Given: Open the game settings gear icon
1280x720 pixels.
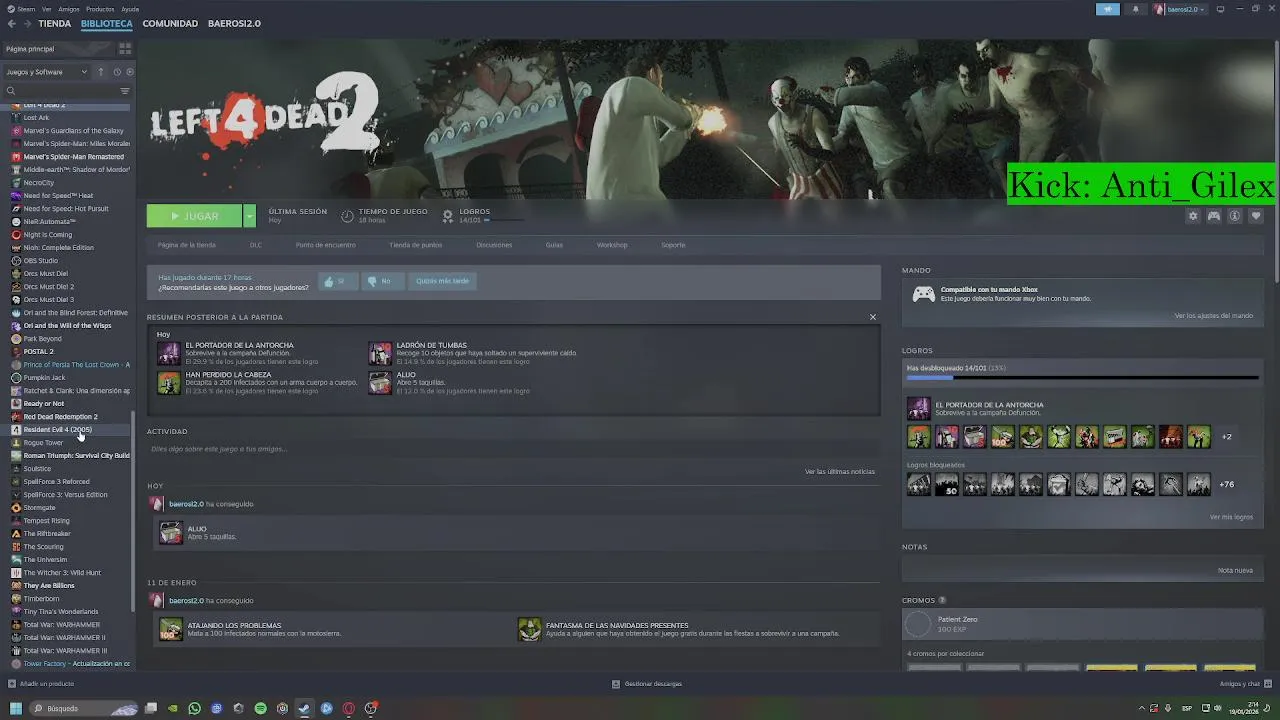Looking at the screenshot, I should tap(1192, 216).
